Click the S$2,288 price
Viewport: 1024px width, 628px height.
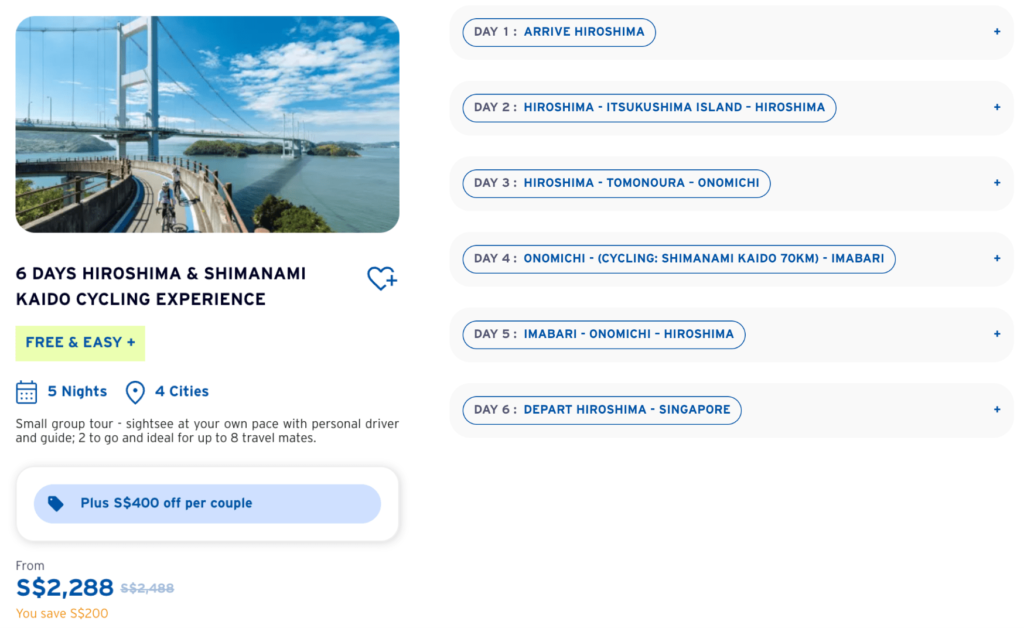(65, 588)
